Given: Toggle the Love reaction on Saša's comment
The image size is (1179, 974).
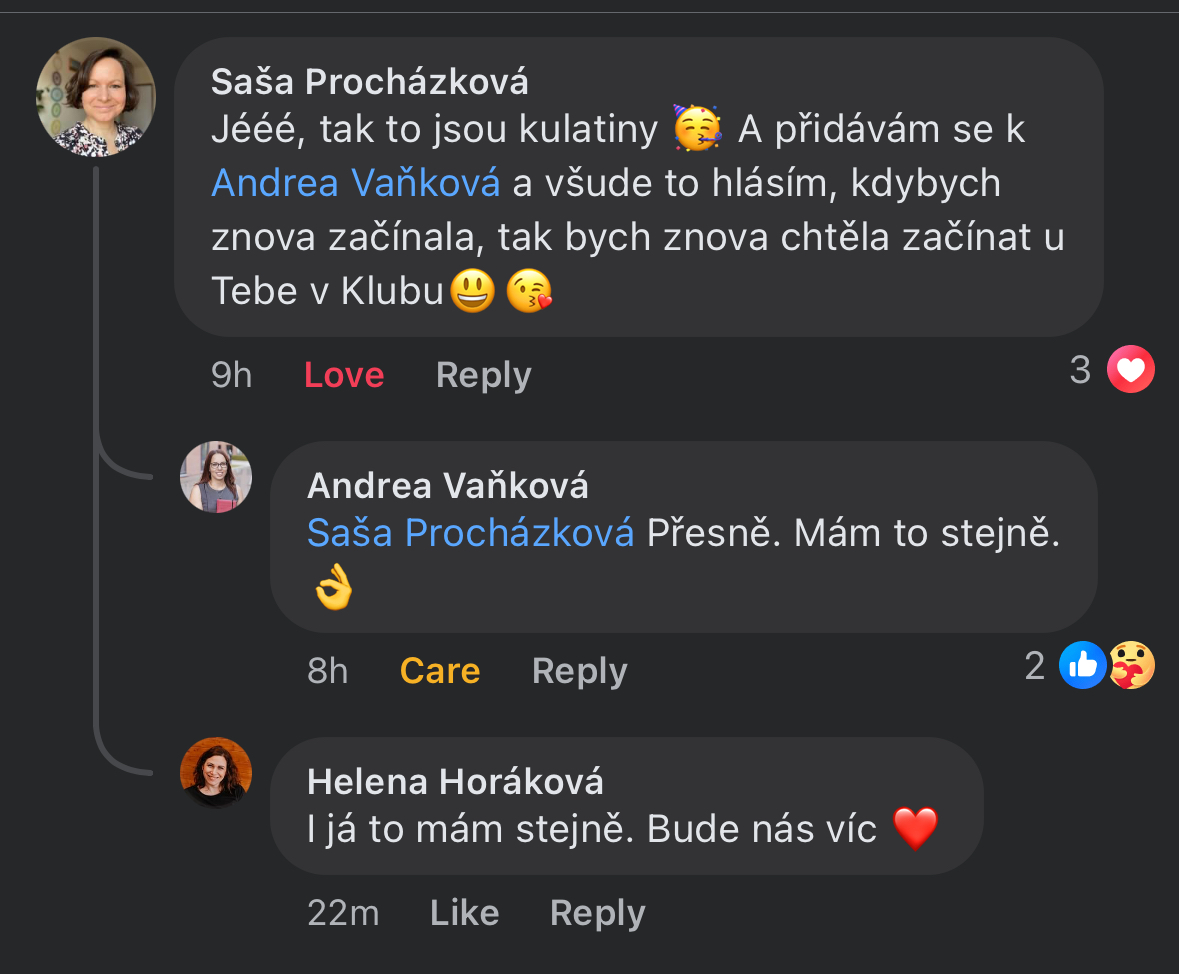Looking at the screenshot, I should 344,375.
